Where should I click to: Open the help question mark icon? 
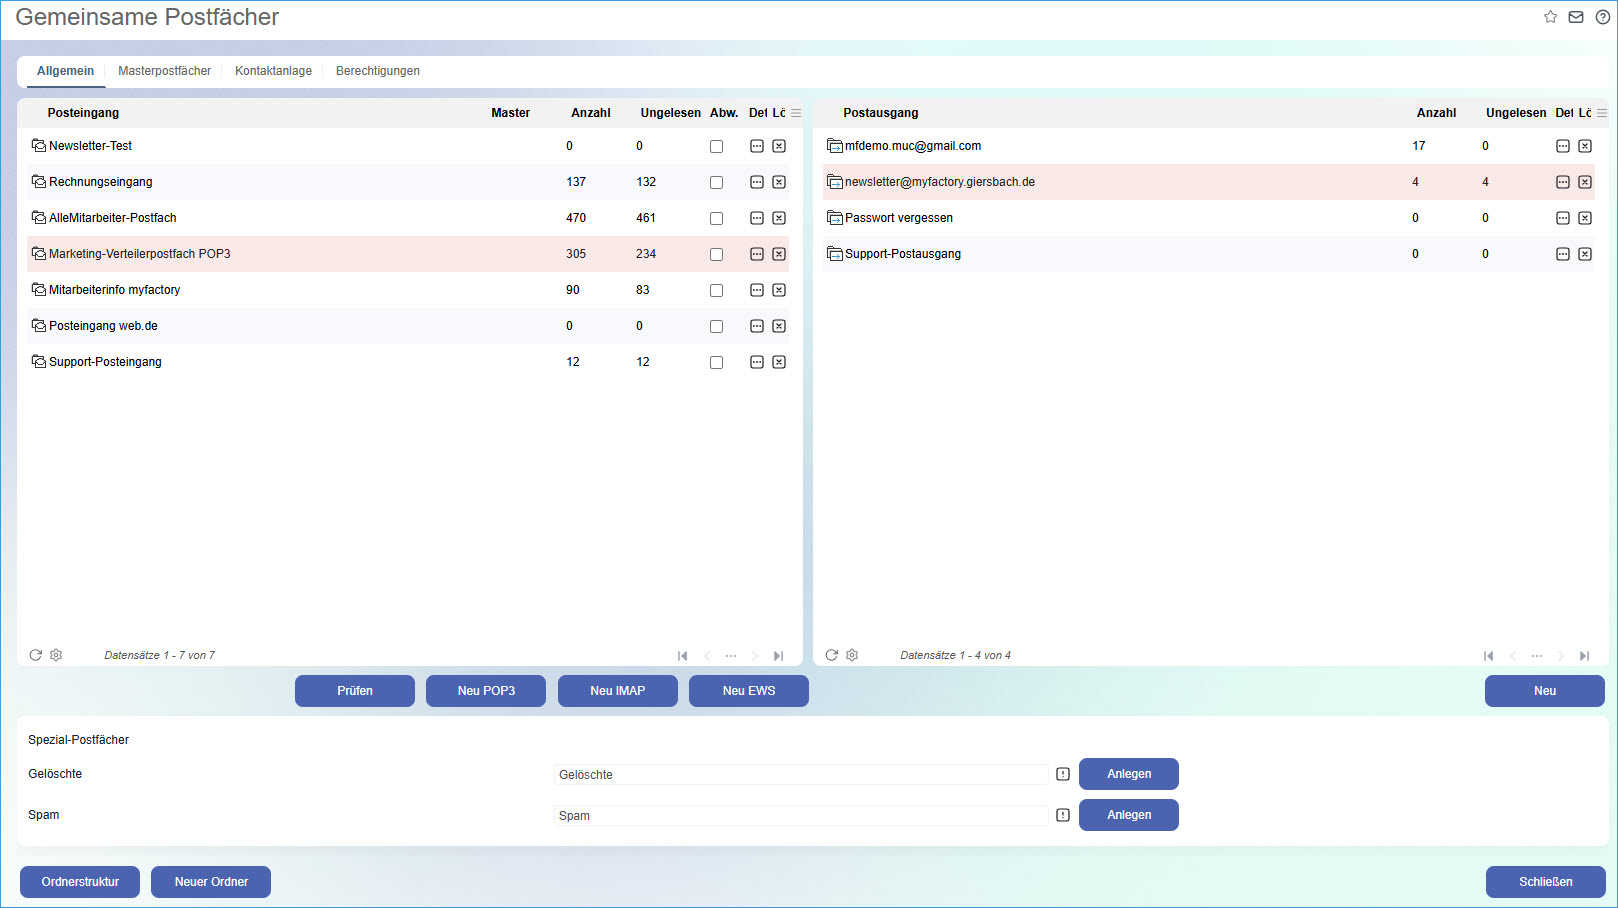[x=1602, y=17]
